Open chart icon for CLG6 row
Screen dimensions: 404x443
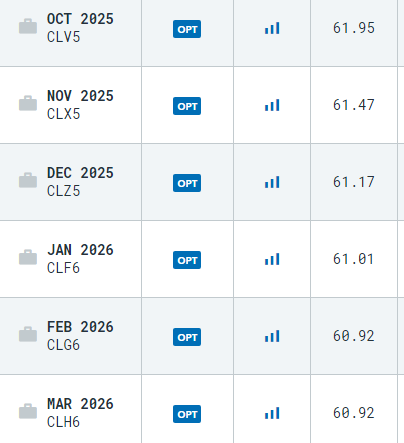[272, 336]
